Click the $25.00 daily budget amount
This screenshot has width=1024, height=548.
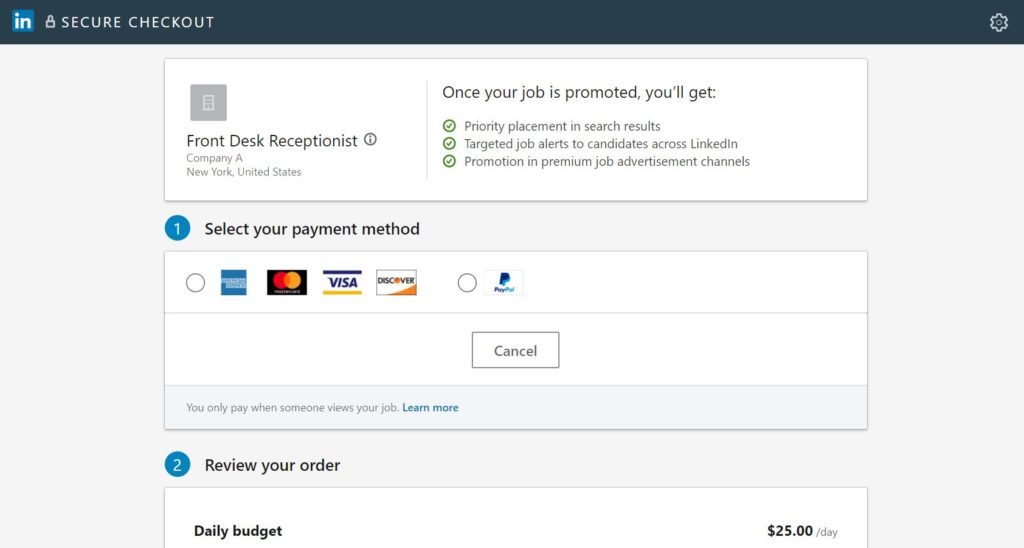click(x=790, y=530)
